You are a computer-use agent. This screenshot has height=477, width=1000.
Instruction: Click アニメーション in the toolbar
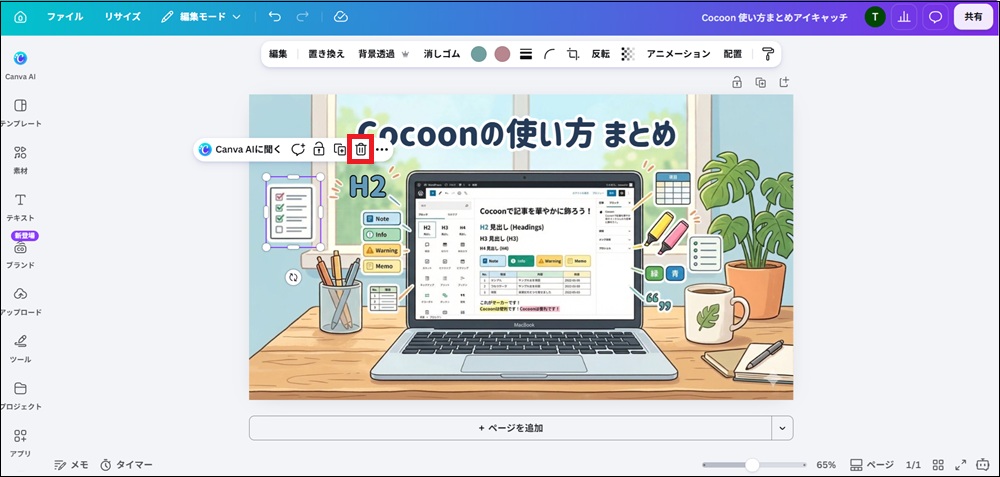click(x=679, y=54)
